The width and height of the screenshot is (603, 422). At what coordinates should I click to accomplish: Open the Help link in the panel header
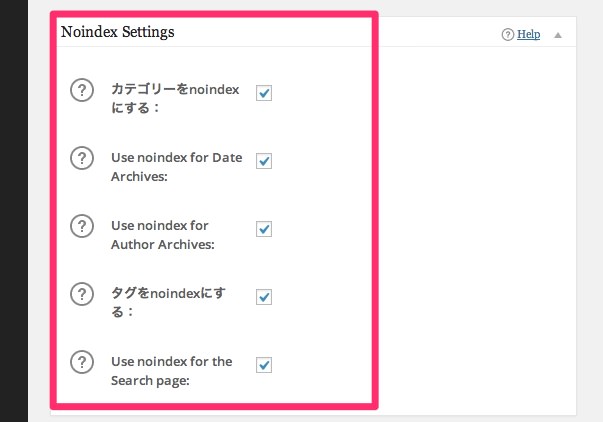pos(528,34)
